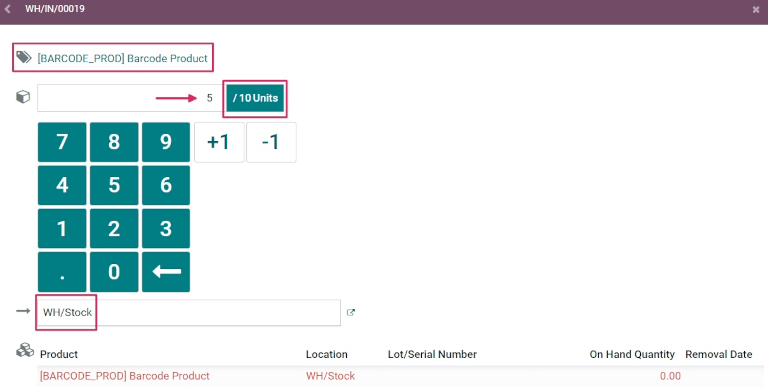Click the stock quants boxes icon
This screenshot has height=391, width=768.
[25, 350]
